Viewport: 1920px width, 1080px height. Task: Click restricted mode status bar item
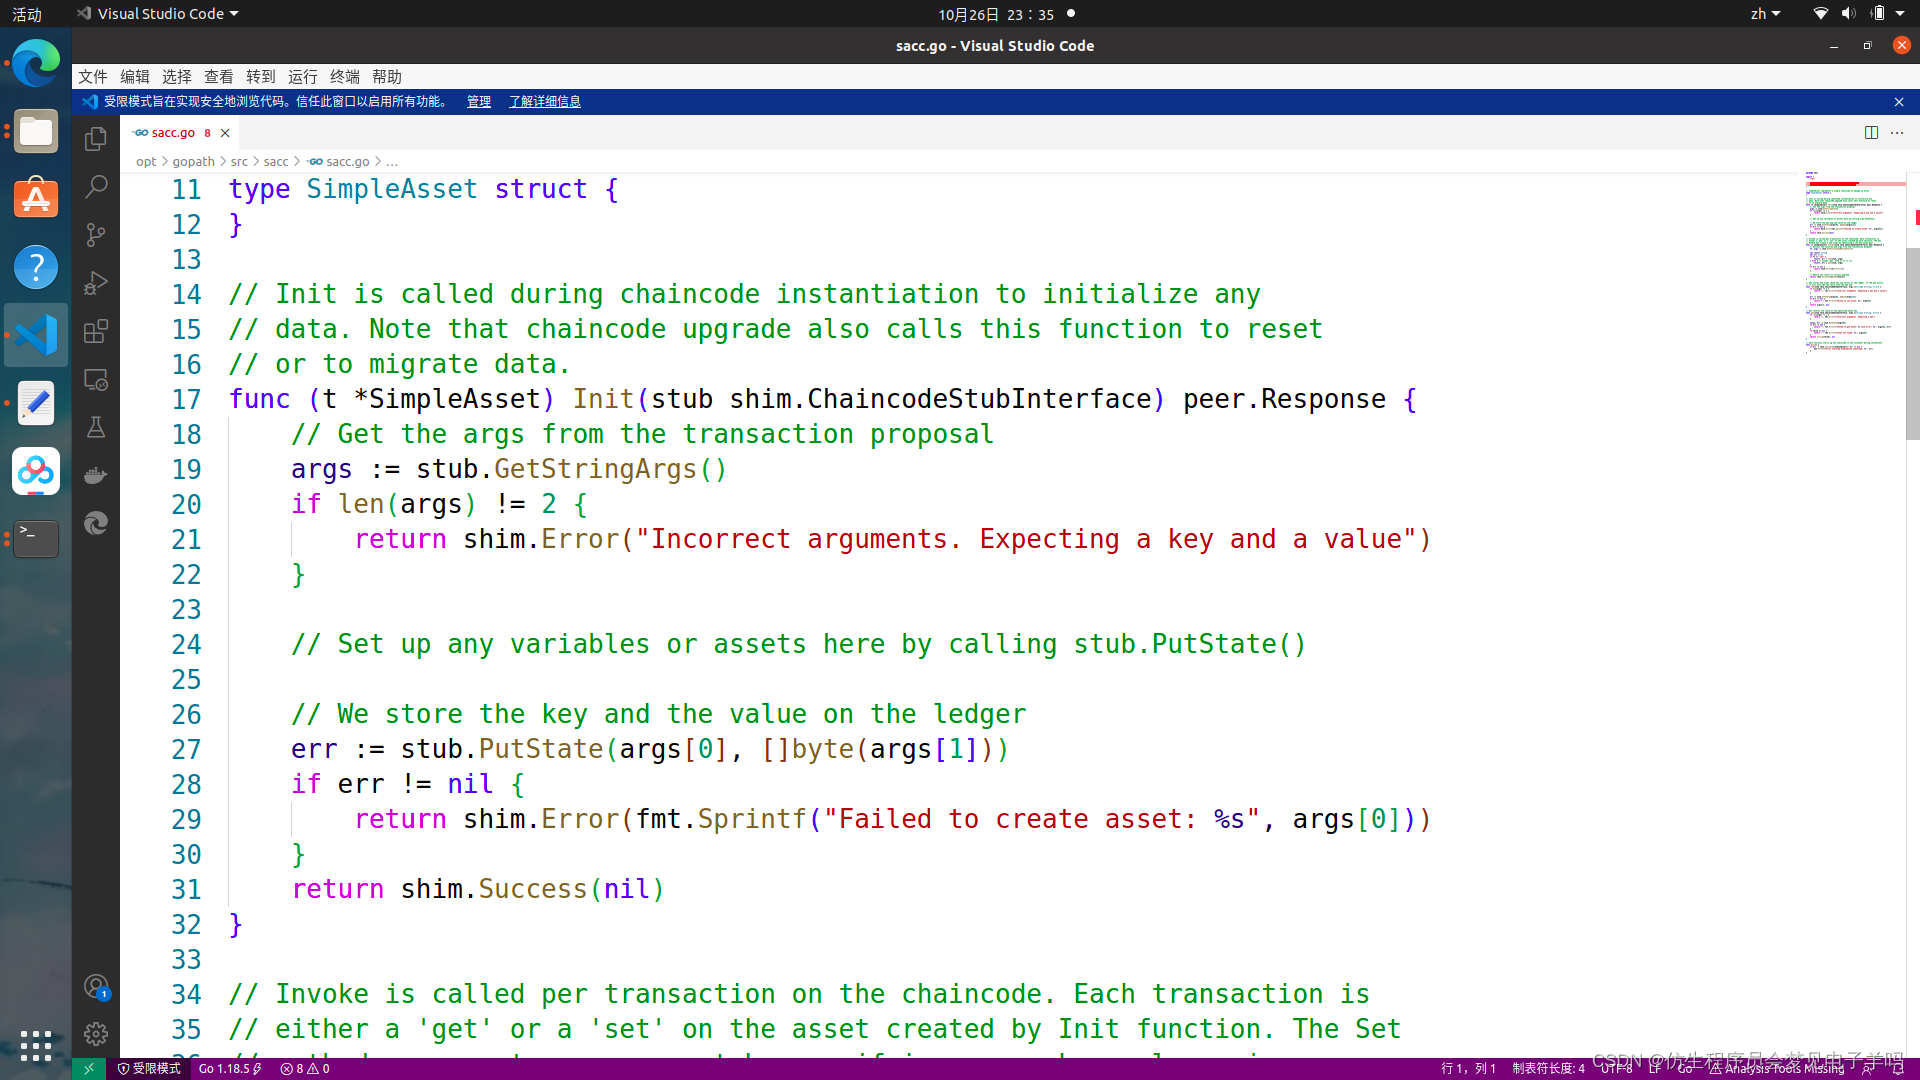[149, 1068]
